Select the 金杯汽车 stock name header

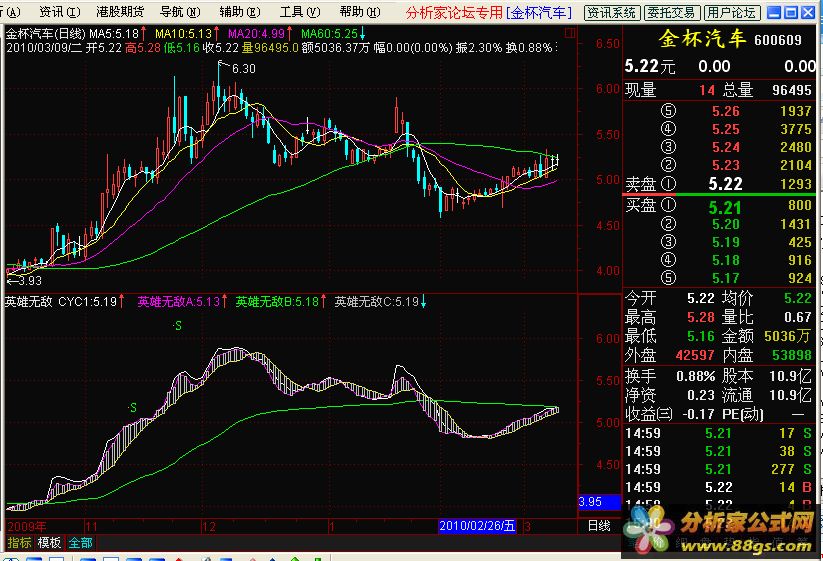702,39
